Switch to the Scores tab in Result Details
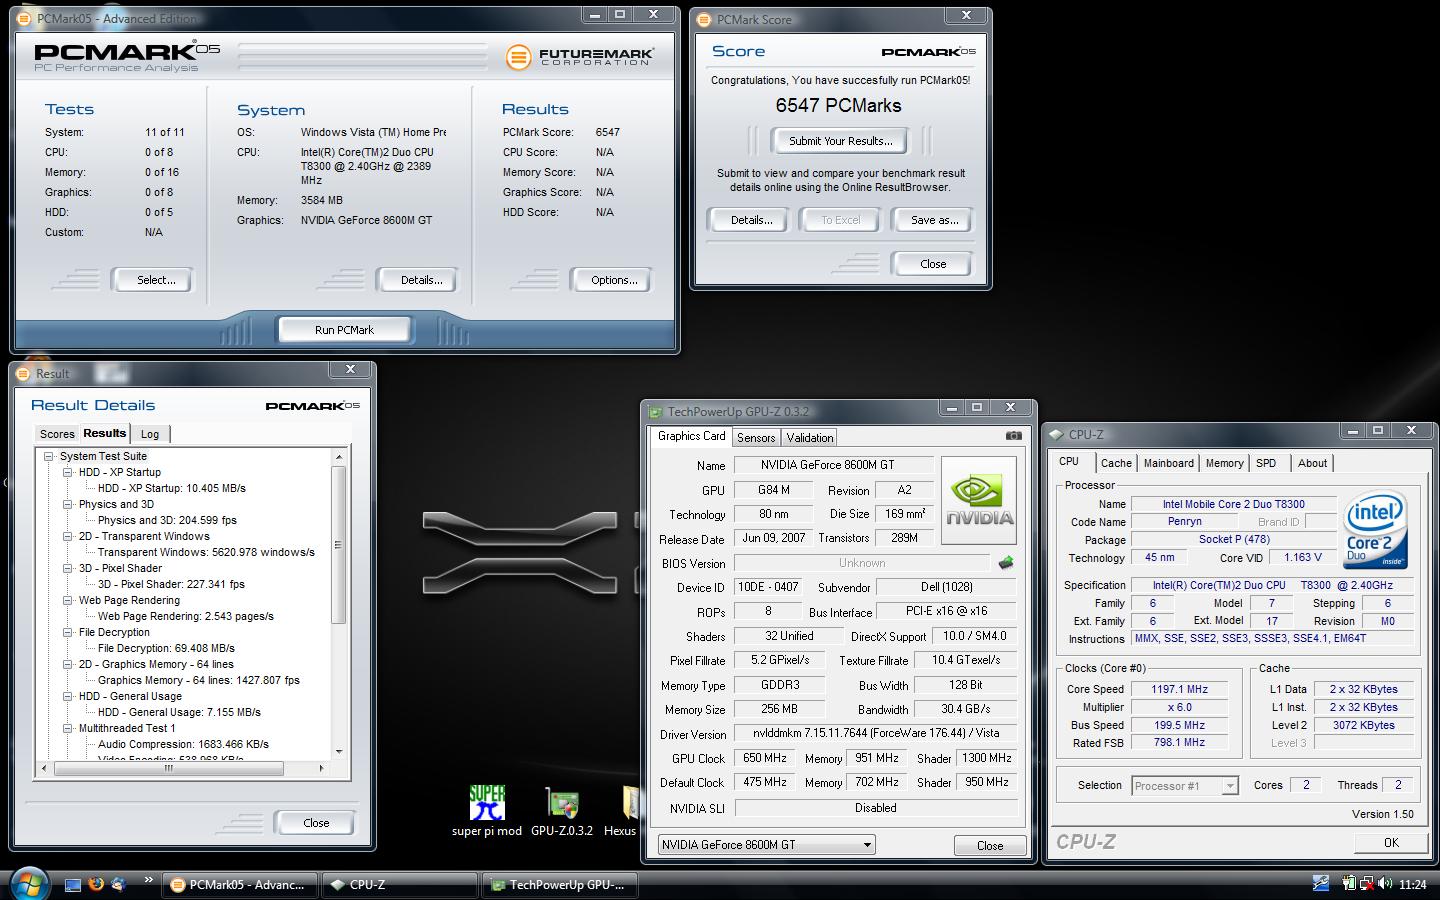The height and width of the screenshot is (900, 1440). [x=57, y=434]
